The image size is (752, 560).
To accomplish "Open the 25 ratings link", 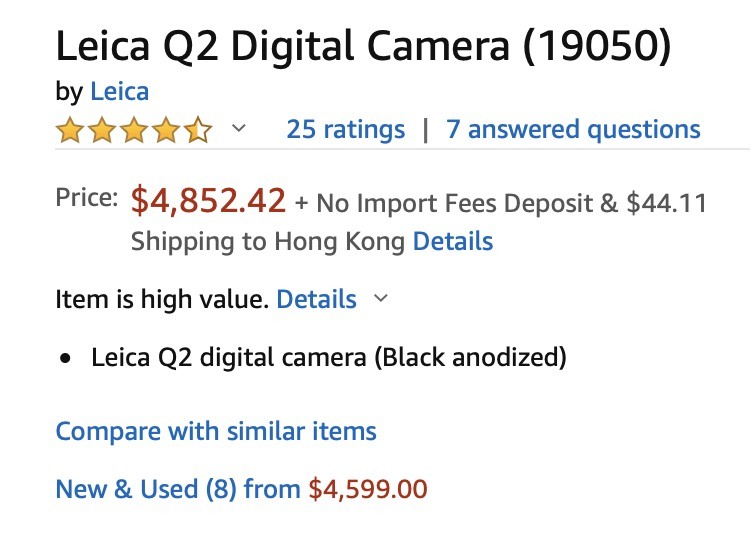I will pos(346,129).
